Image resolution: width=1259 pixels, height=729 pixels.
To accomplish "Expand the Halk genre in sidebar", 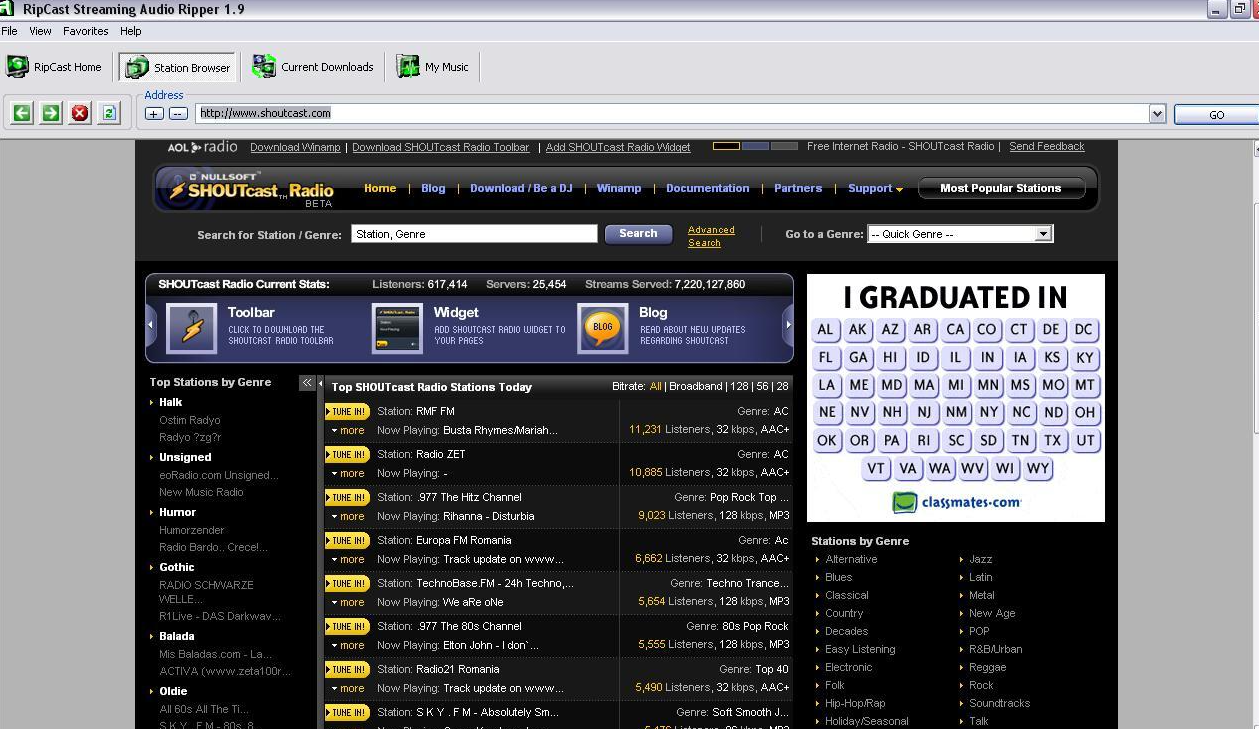I will pyautogui.click(x=170, y=402).
